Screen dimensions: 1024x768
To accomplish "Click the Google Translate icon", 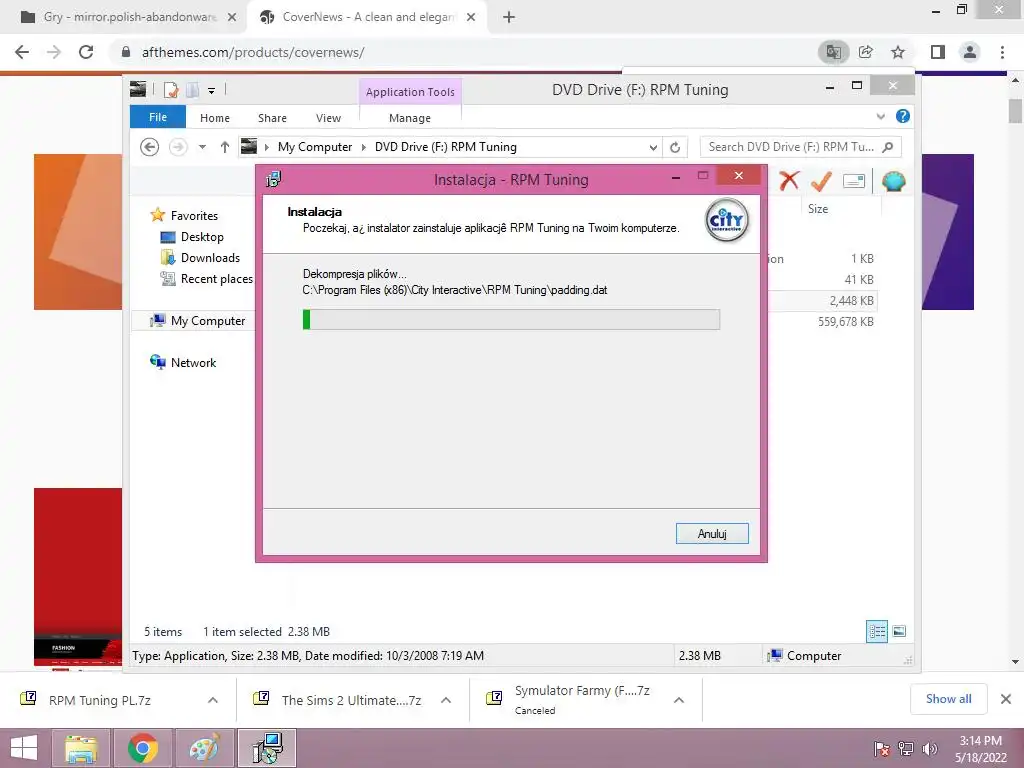I will click(833, 52).
